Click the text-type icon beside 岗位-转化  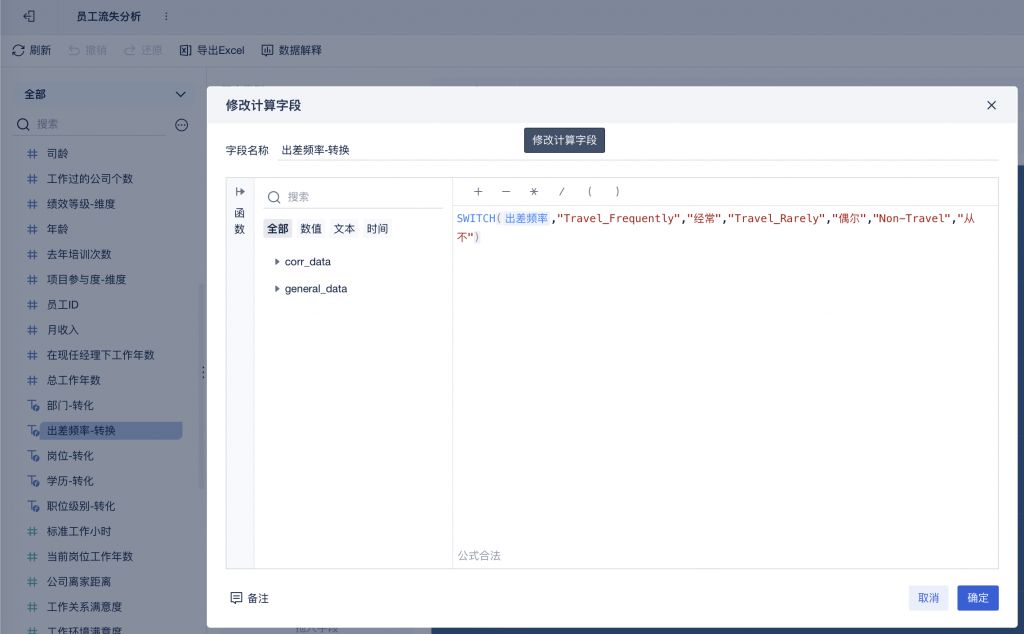pyautogui.click(x=33, y=456)
